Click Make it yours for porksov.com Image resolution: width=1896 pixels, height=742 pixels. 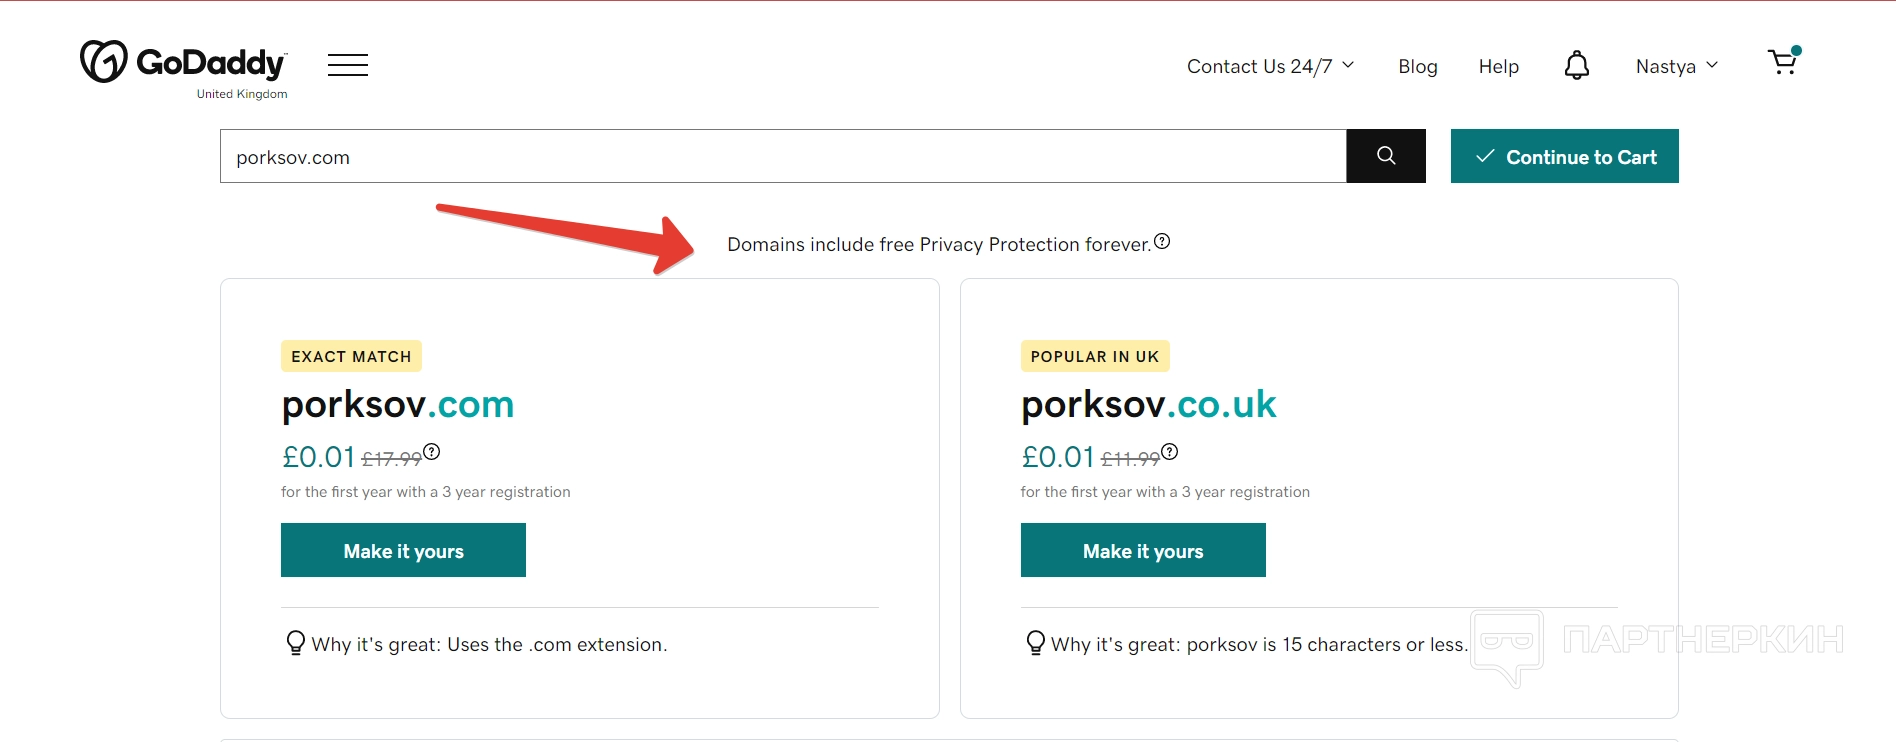click(403, 550)
